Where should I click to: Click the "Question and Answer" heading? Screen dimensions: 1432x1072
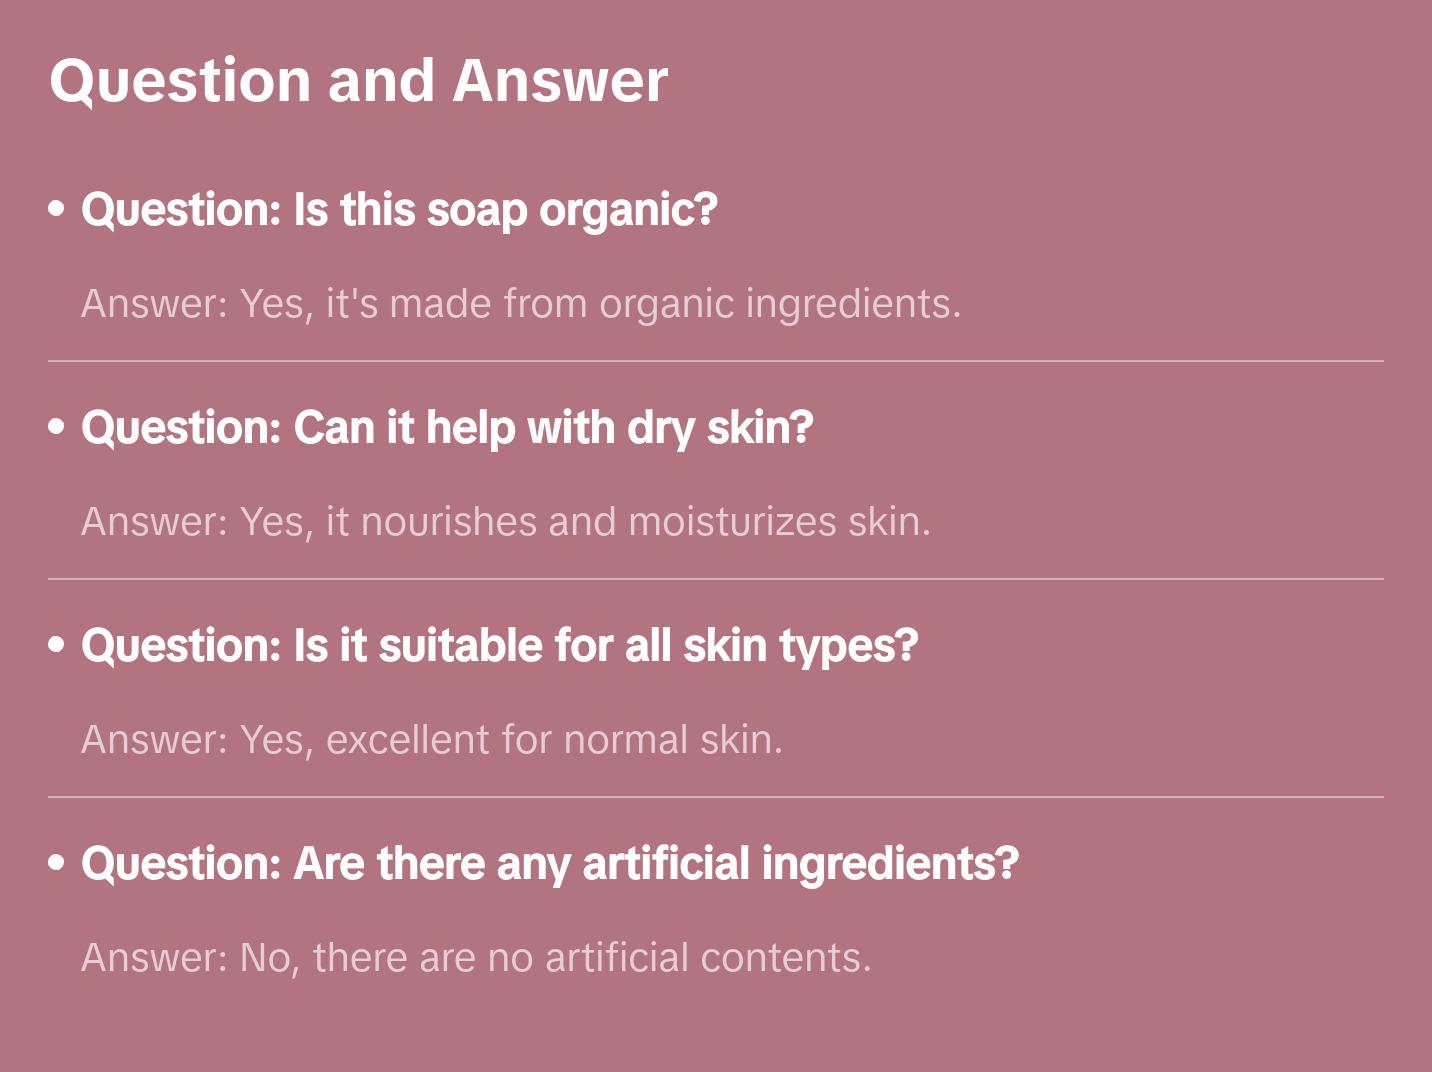point(358,80)
